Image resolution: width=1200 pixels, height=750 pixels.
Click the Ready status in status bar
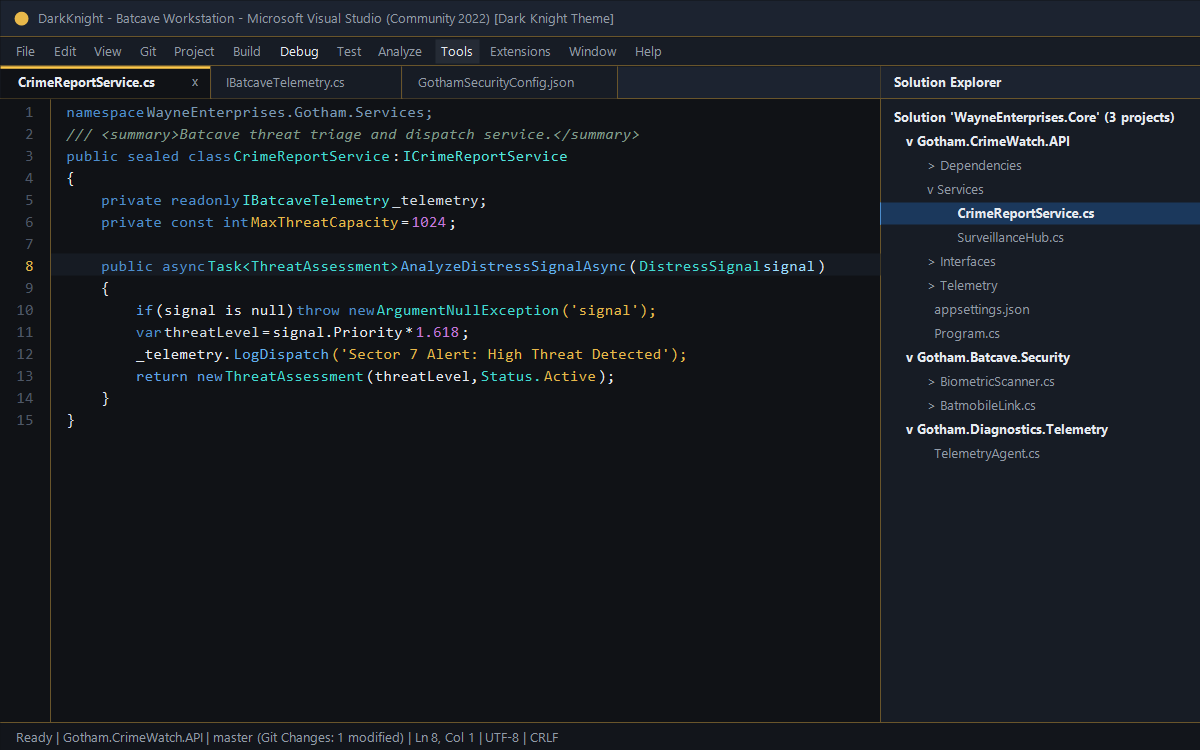(34, 737)
